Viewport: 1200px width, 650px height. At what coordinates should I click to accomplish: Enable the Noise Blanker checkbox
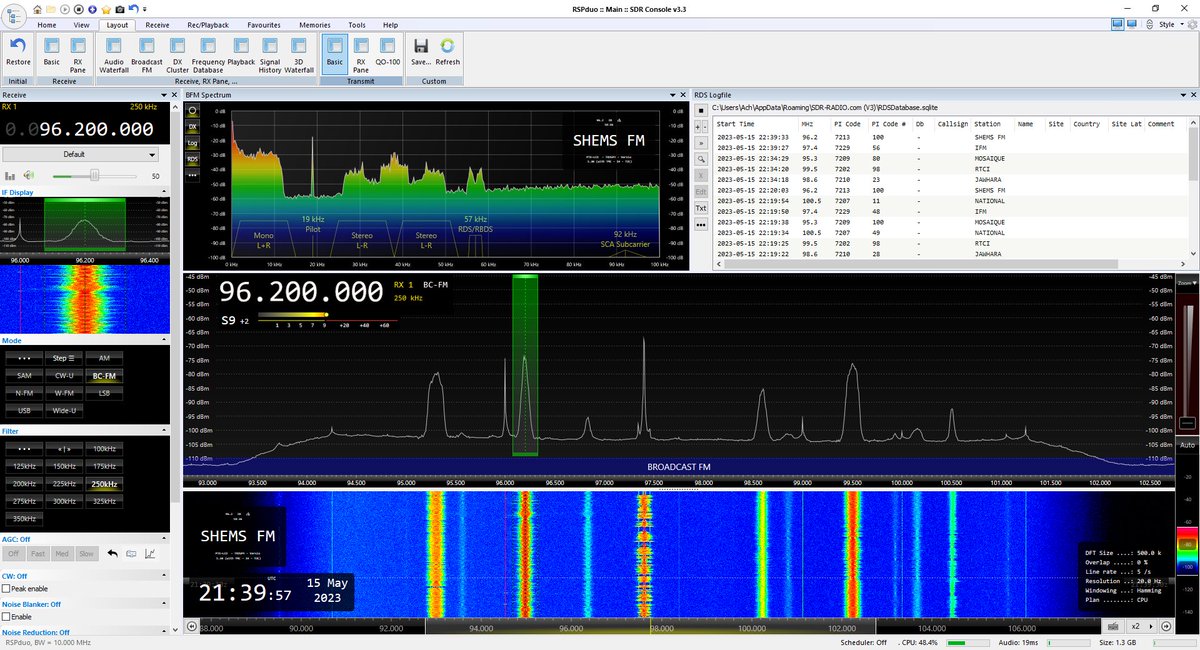(7, 617)
